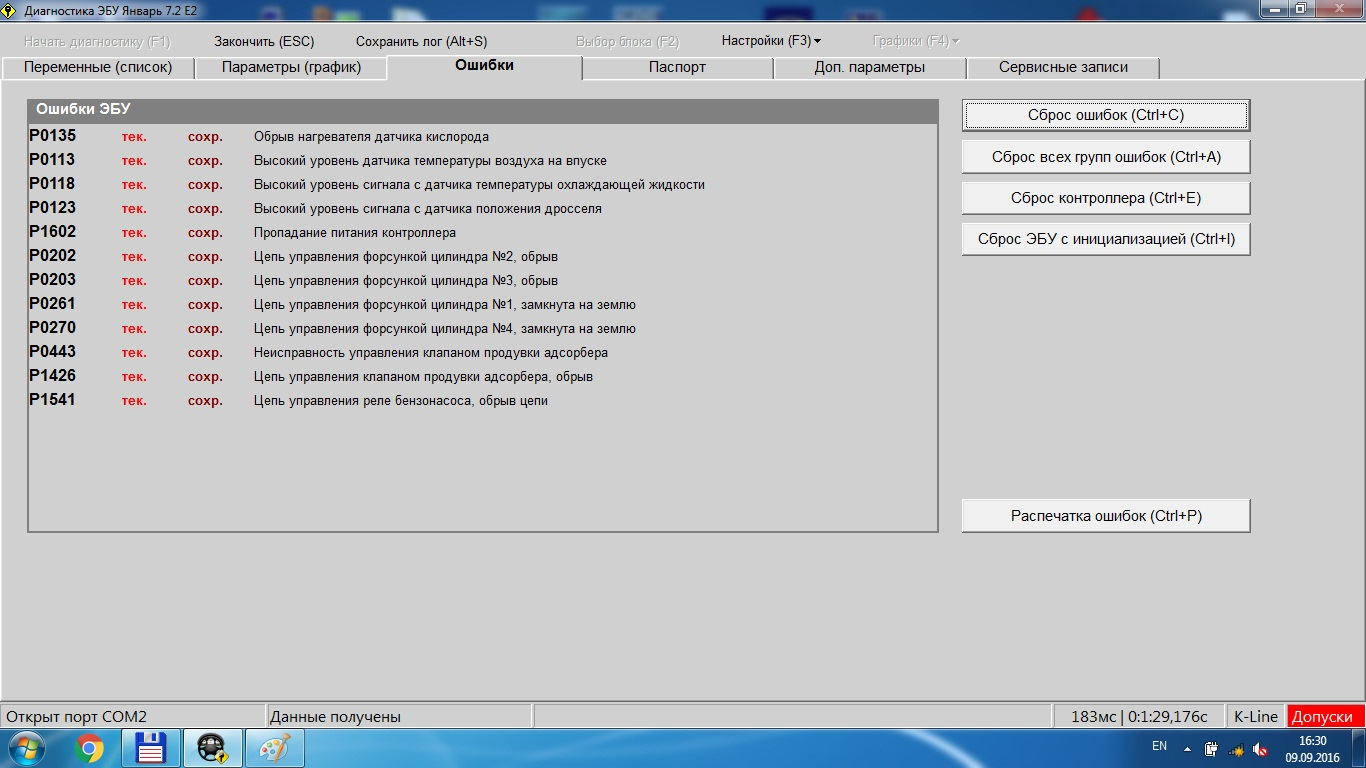Click the сохр. flag in P1541 row
This screenshot has height=768, width=1366.
(205, 401)
